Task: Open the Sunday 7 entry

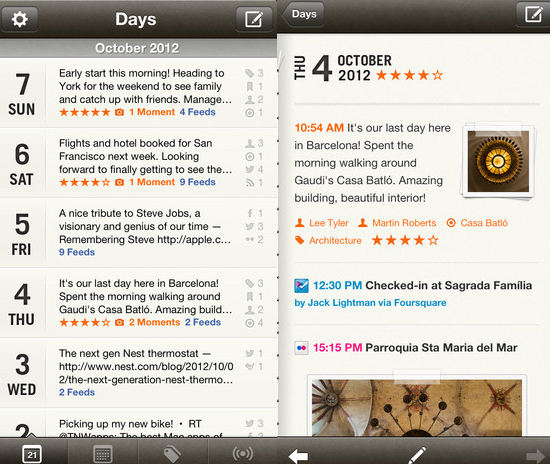Action: [139, 93]
